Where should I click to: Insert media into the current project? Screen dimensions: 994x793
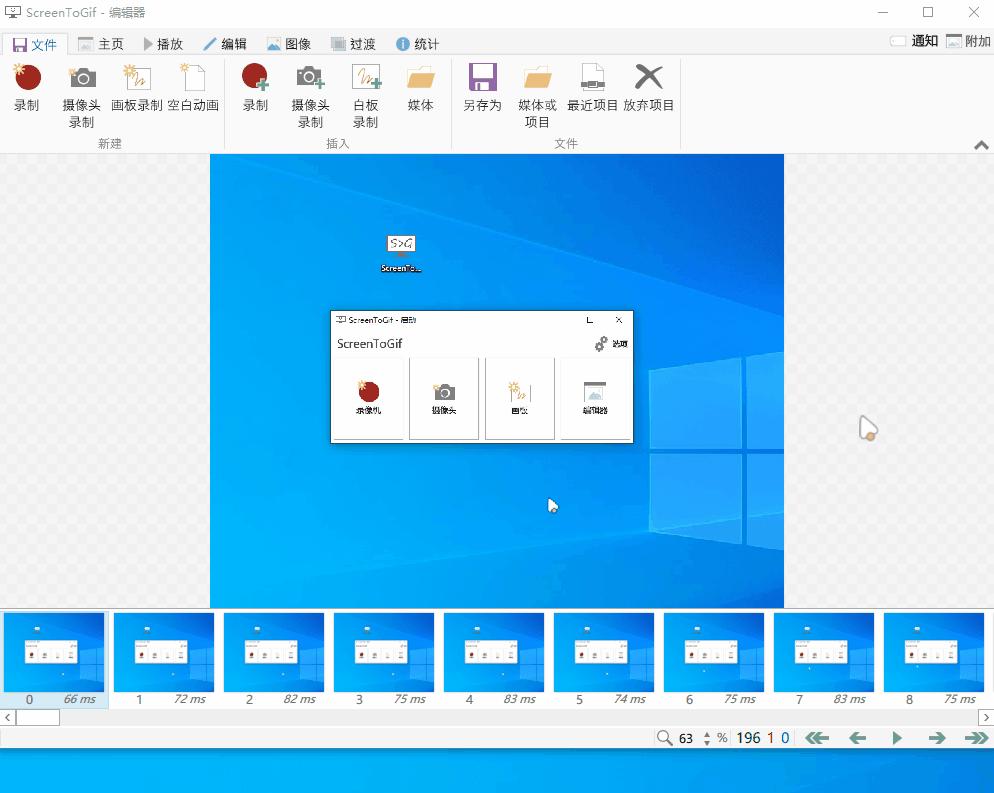[420, 95]
